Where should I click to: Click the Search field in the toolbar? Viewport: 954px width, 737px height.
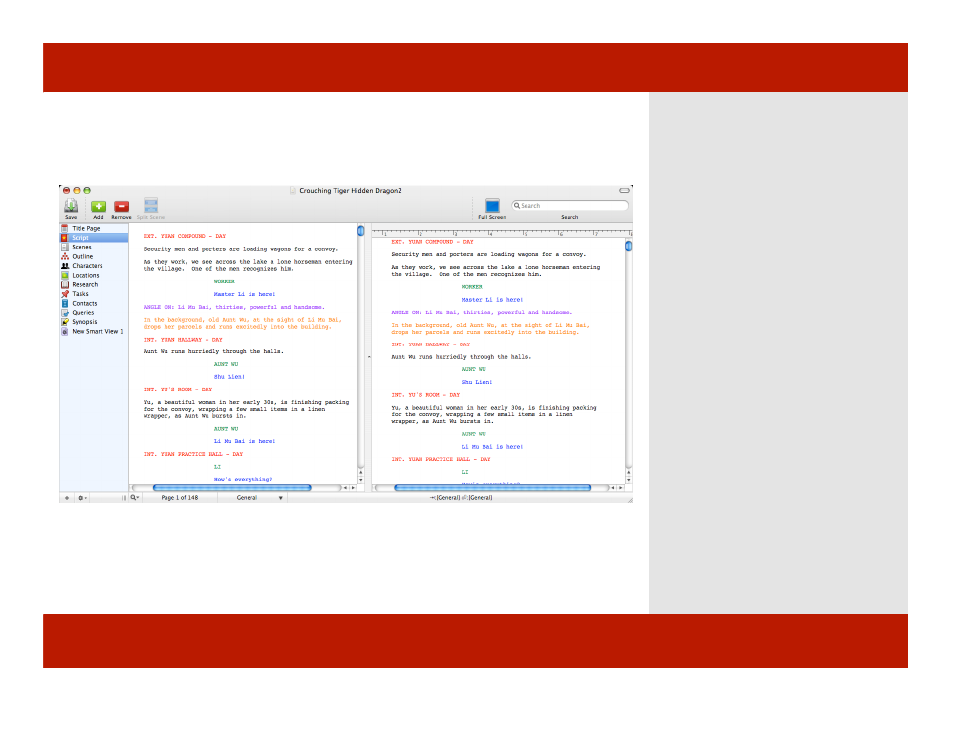tap(569, 206)
